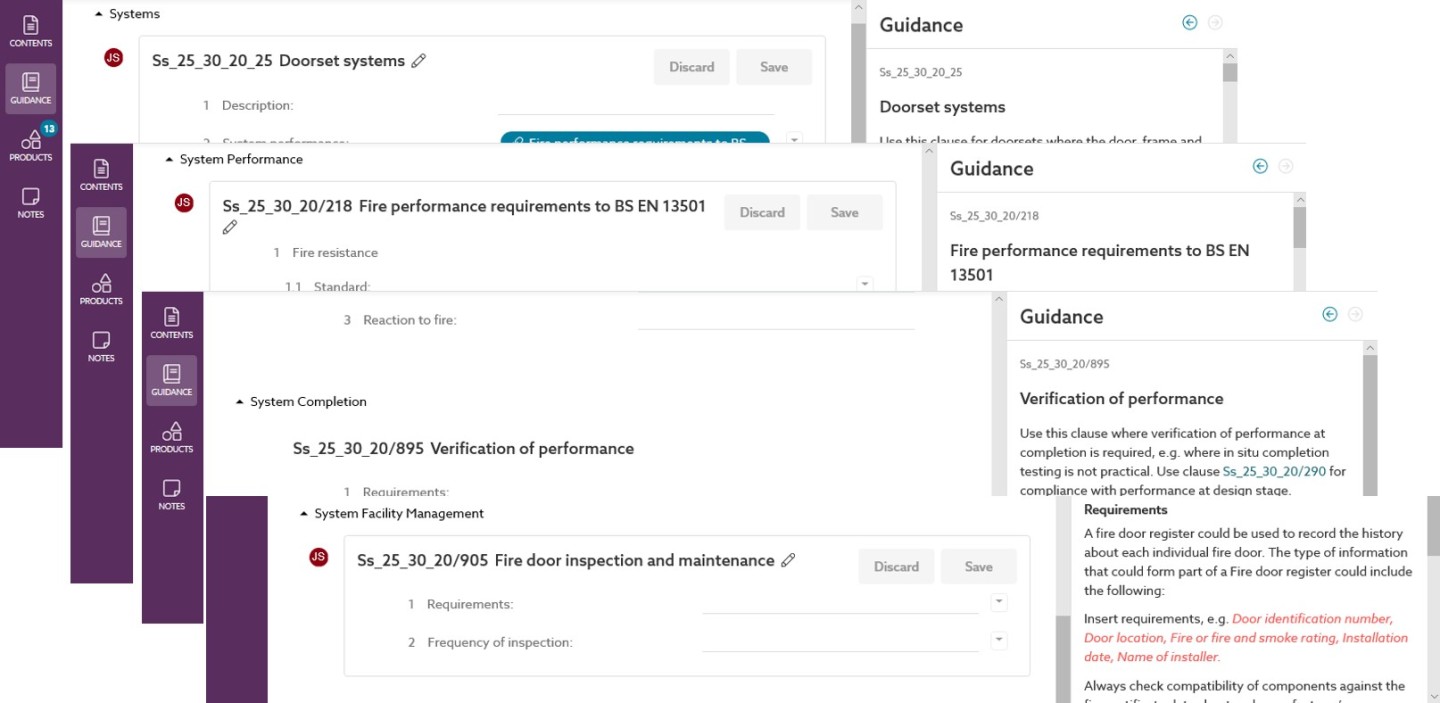Click edit pencil beside Doorset systems title
1440x703 pixels.
tap(419, 61)
